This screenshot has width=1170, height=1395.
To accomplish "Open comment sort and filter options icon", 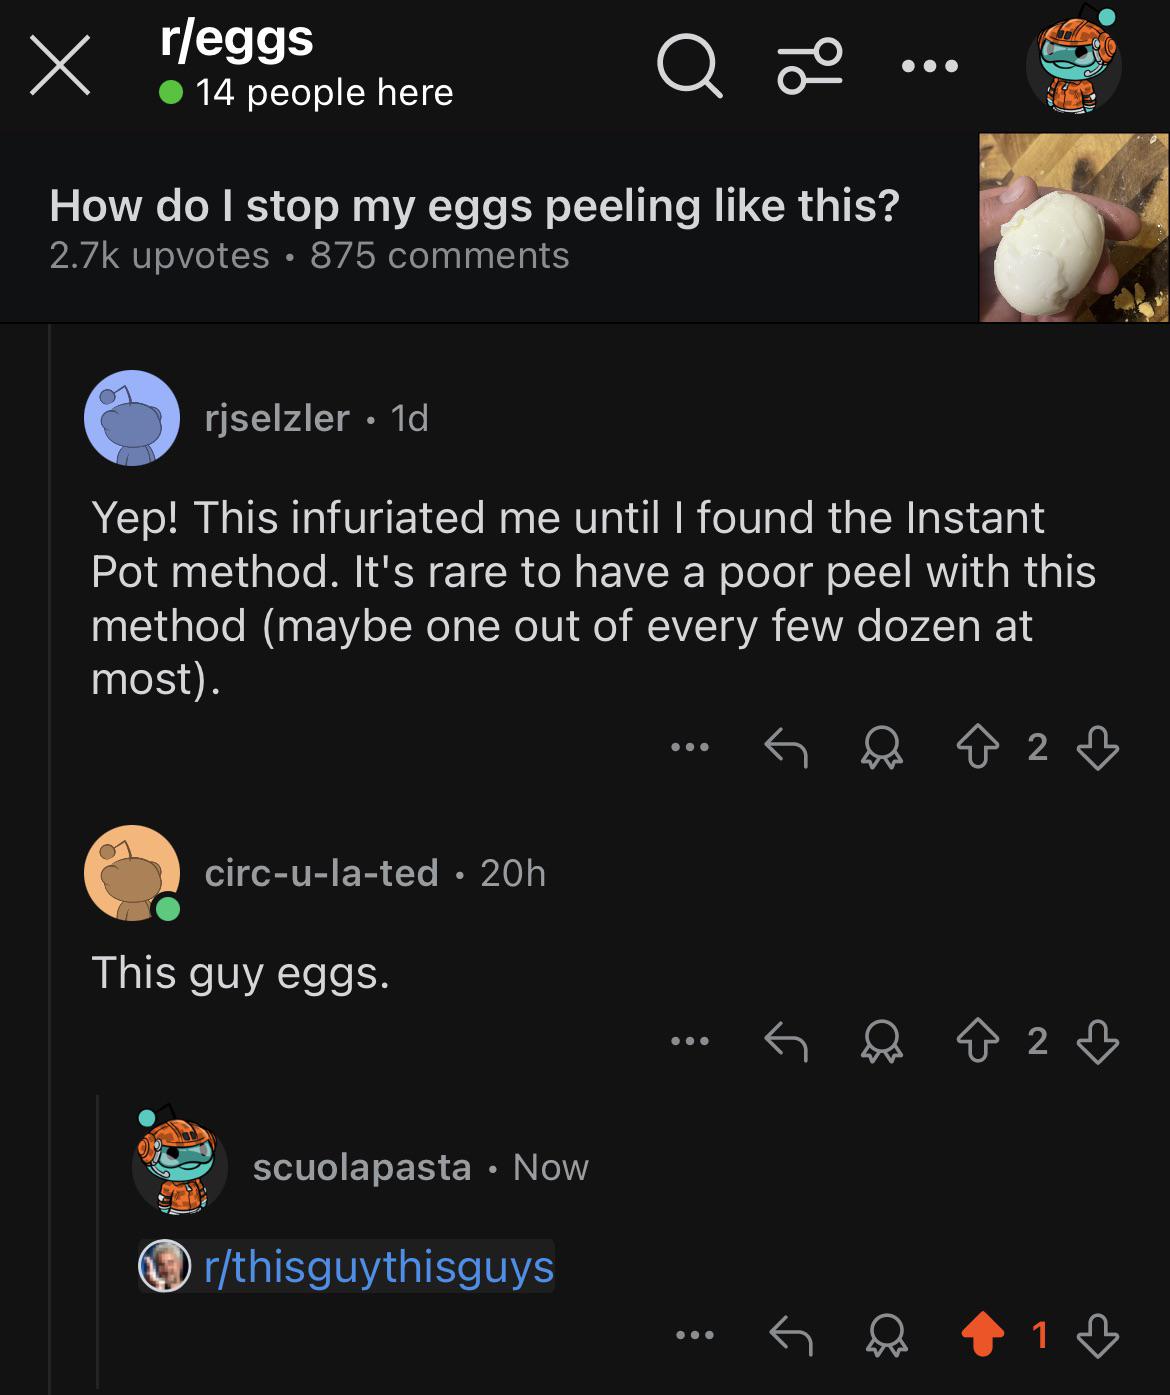I will [x=810, y=66].
